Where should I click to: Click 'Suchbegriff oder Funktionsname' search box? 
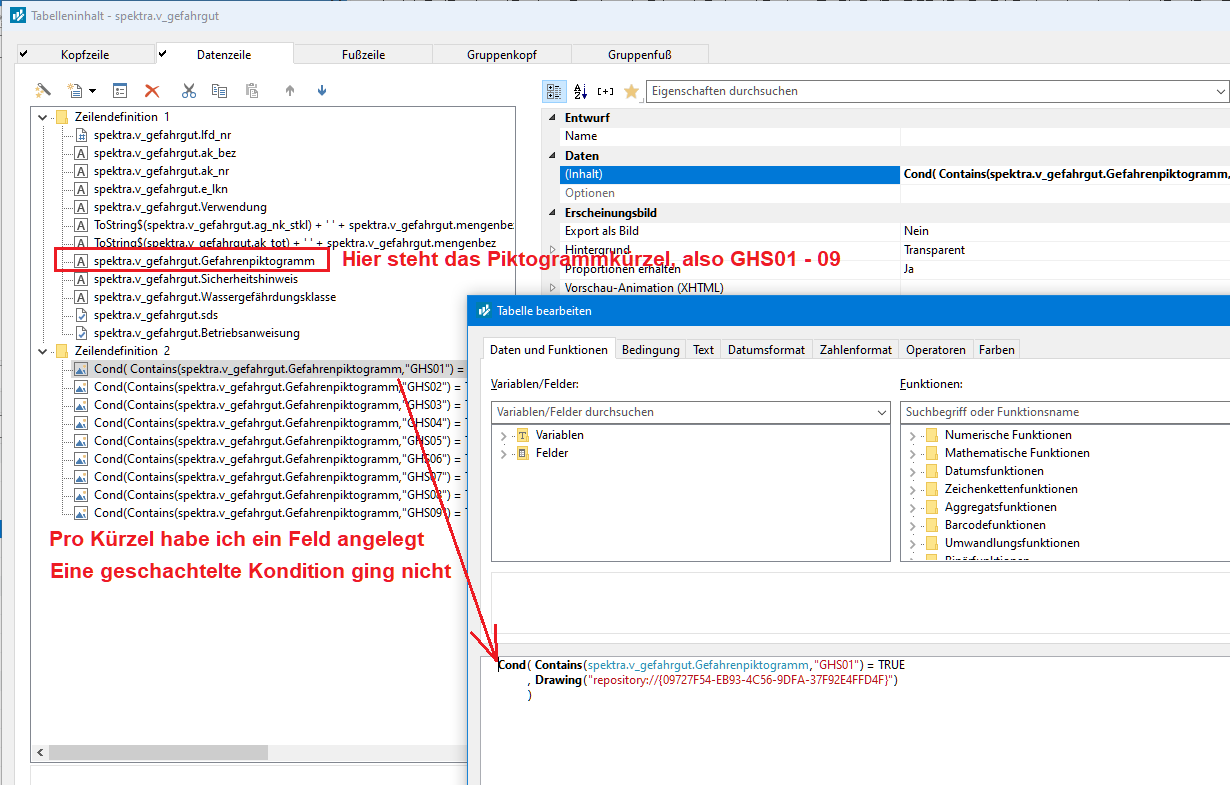point(1064,412)
